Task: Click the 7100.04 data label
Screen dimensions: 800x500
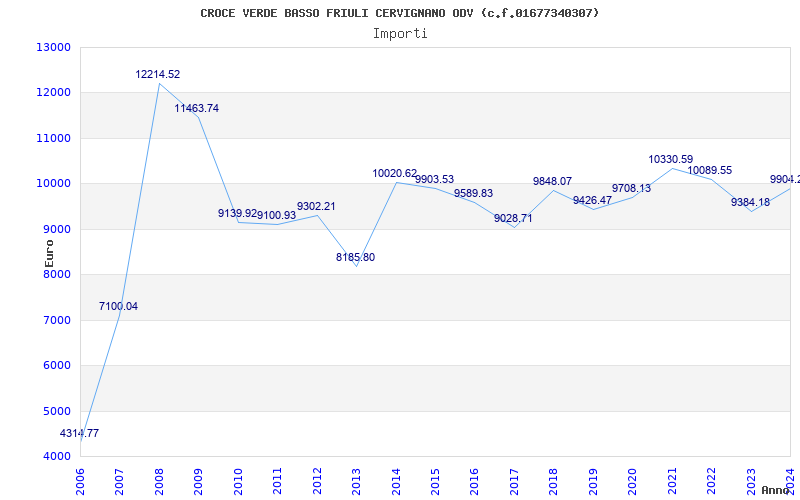Action: 118,307
